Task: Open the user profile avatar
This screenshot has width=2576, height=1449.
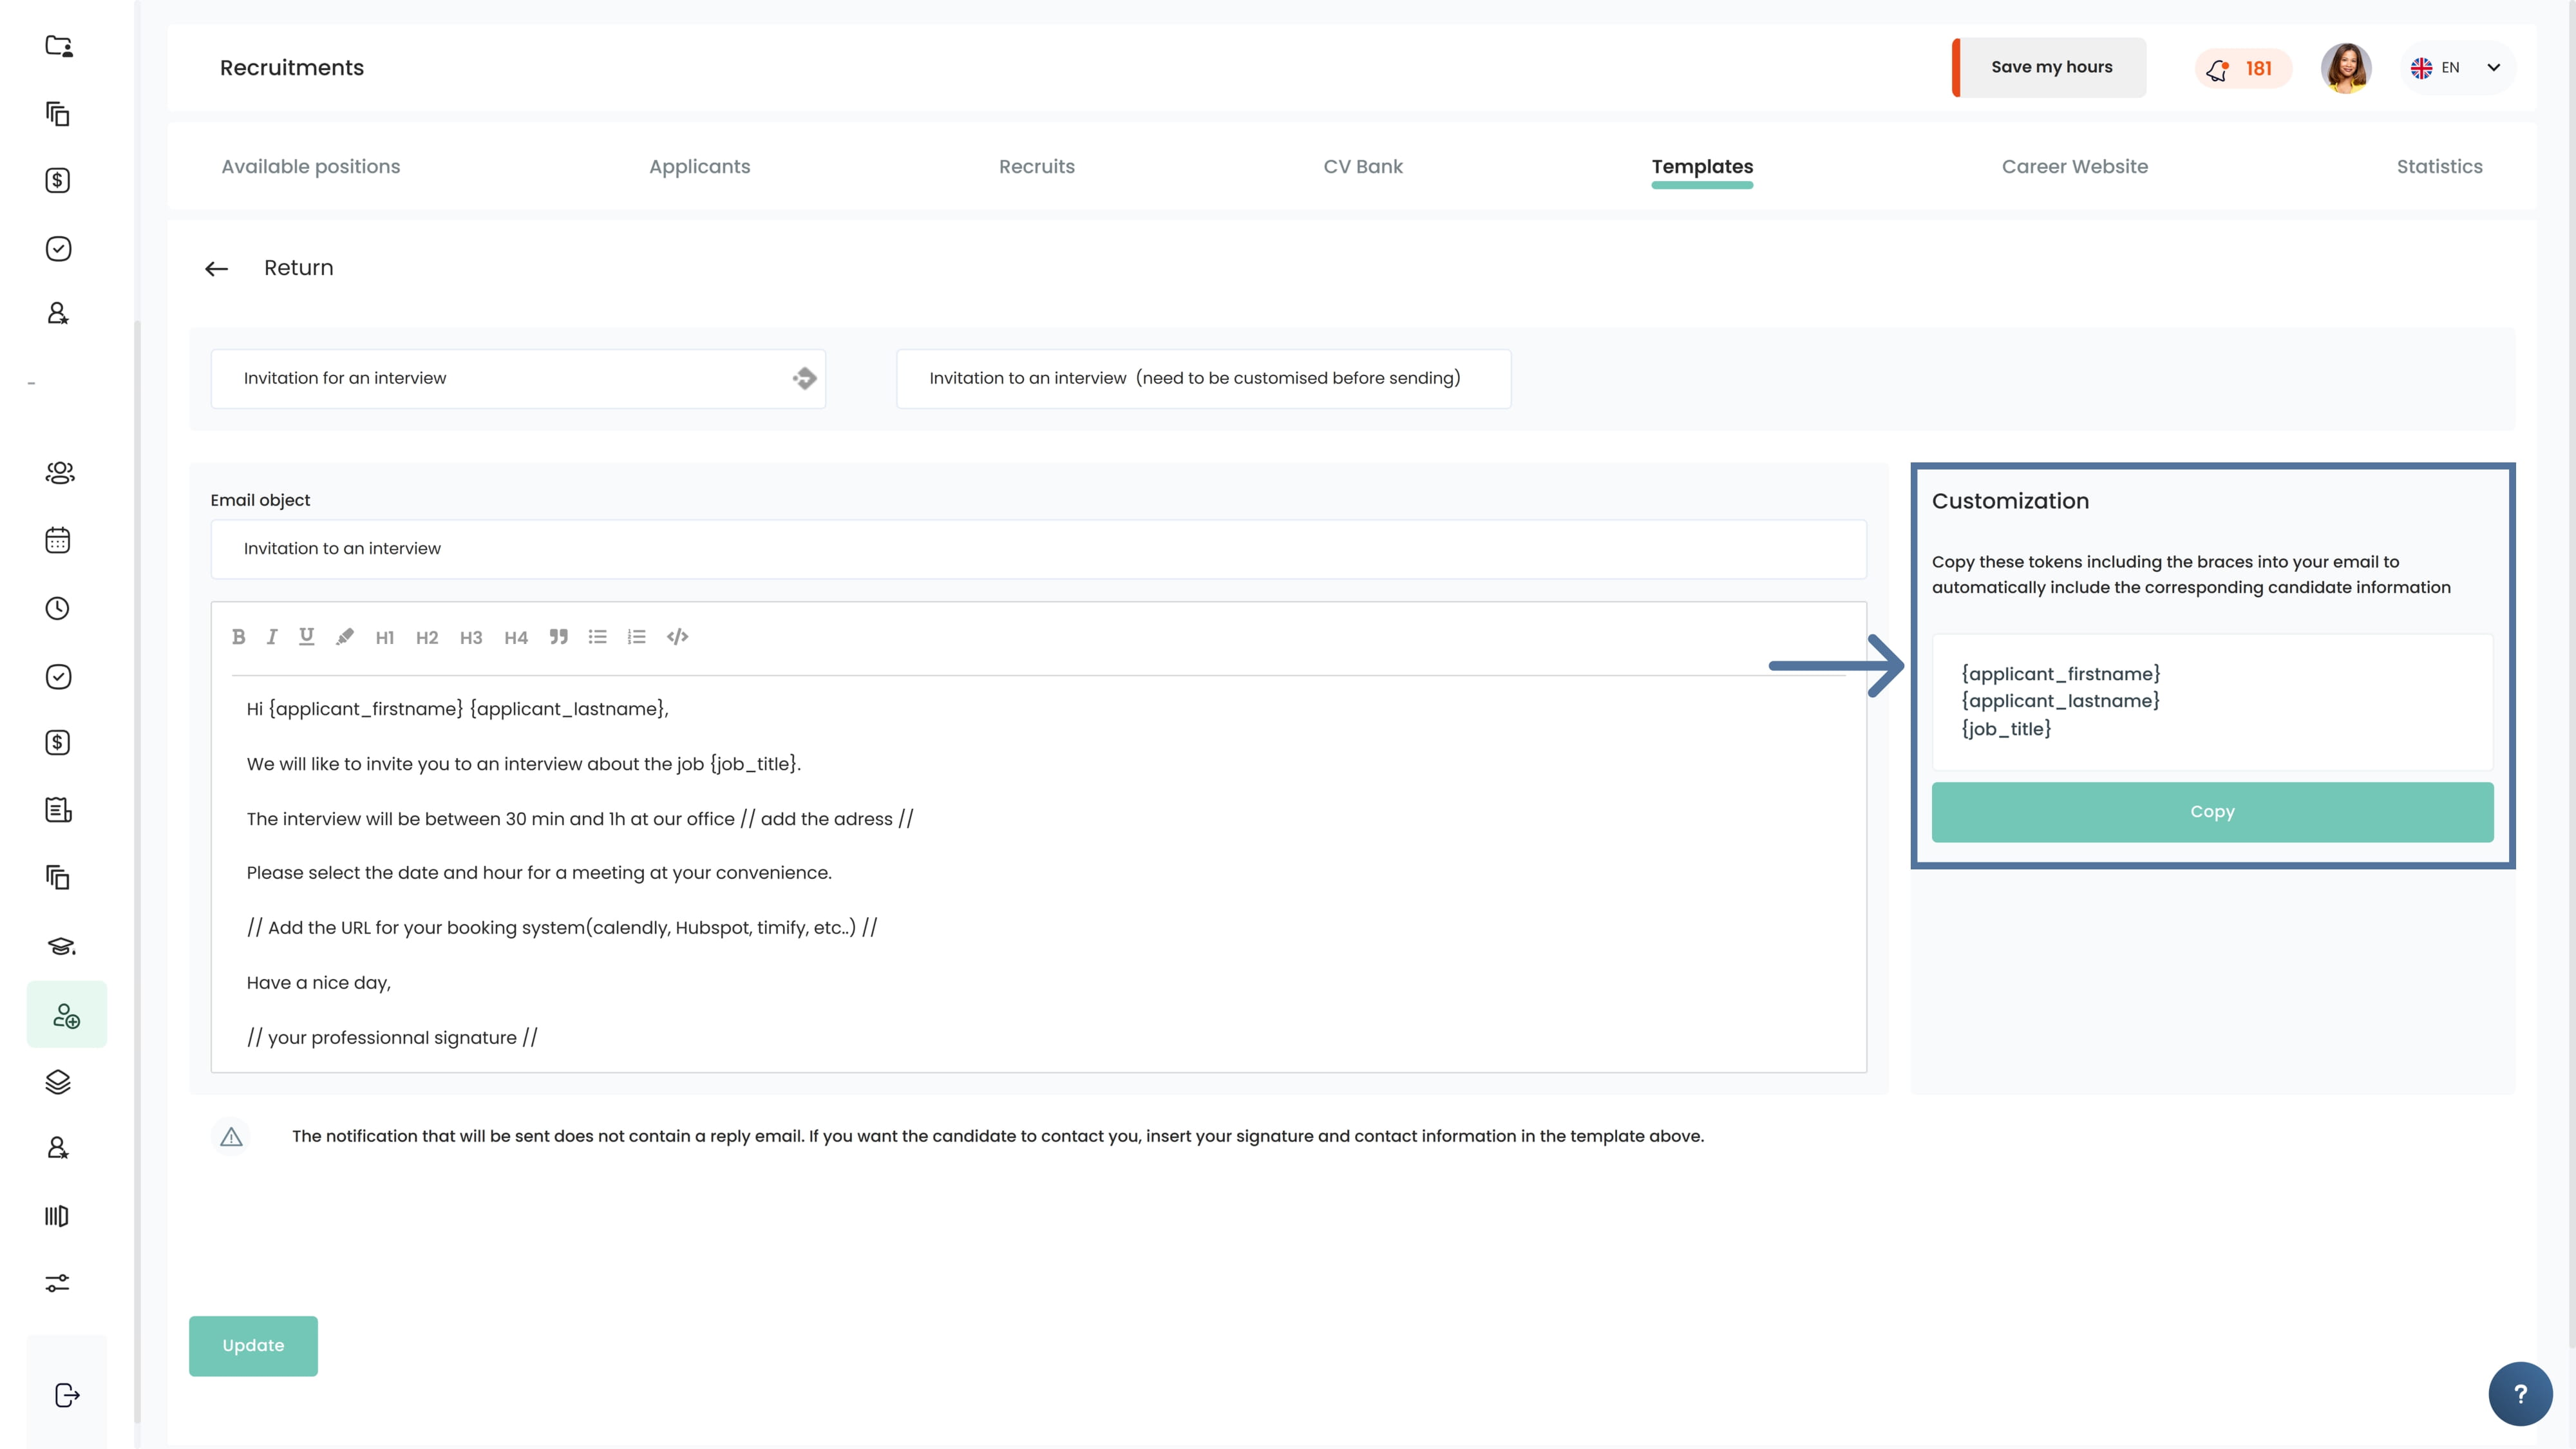Action: 2346,68
